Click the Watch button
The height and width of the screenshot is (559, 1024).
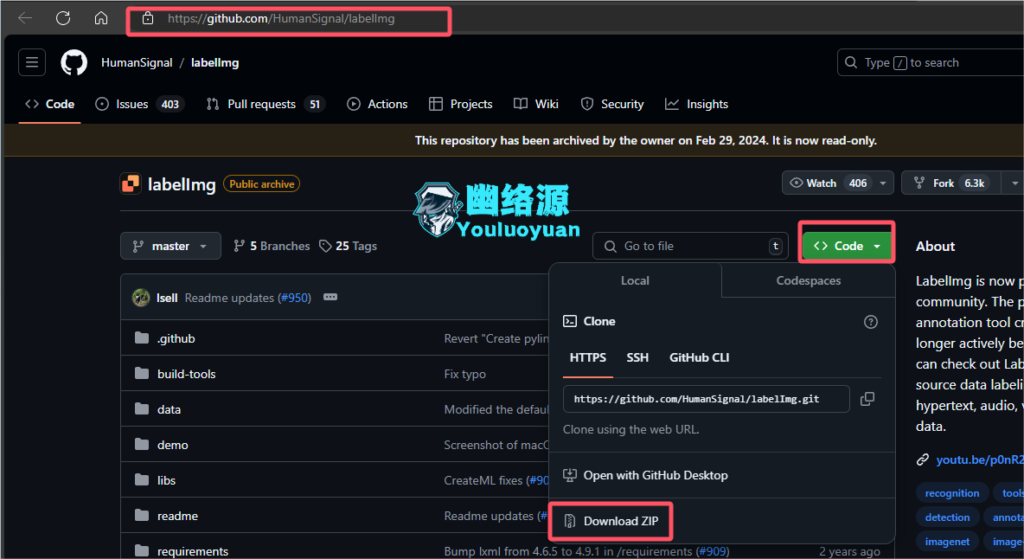pos(827,184)
